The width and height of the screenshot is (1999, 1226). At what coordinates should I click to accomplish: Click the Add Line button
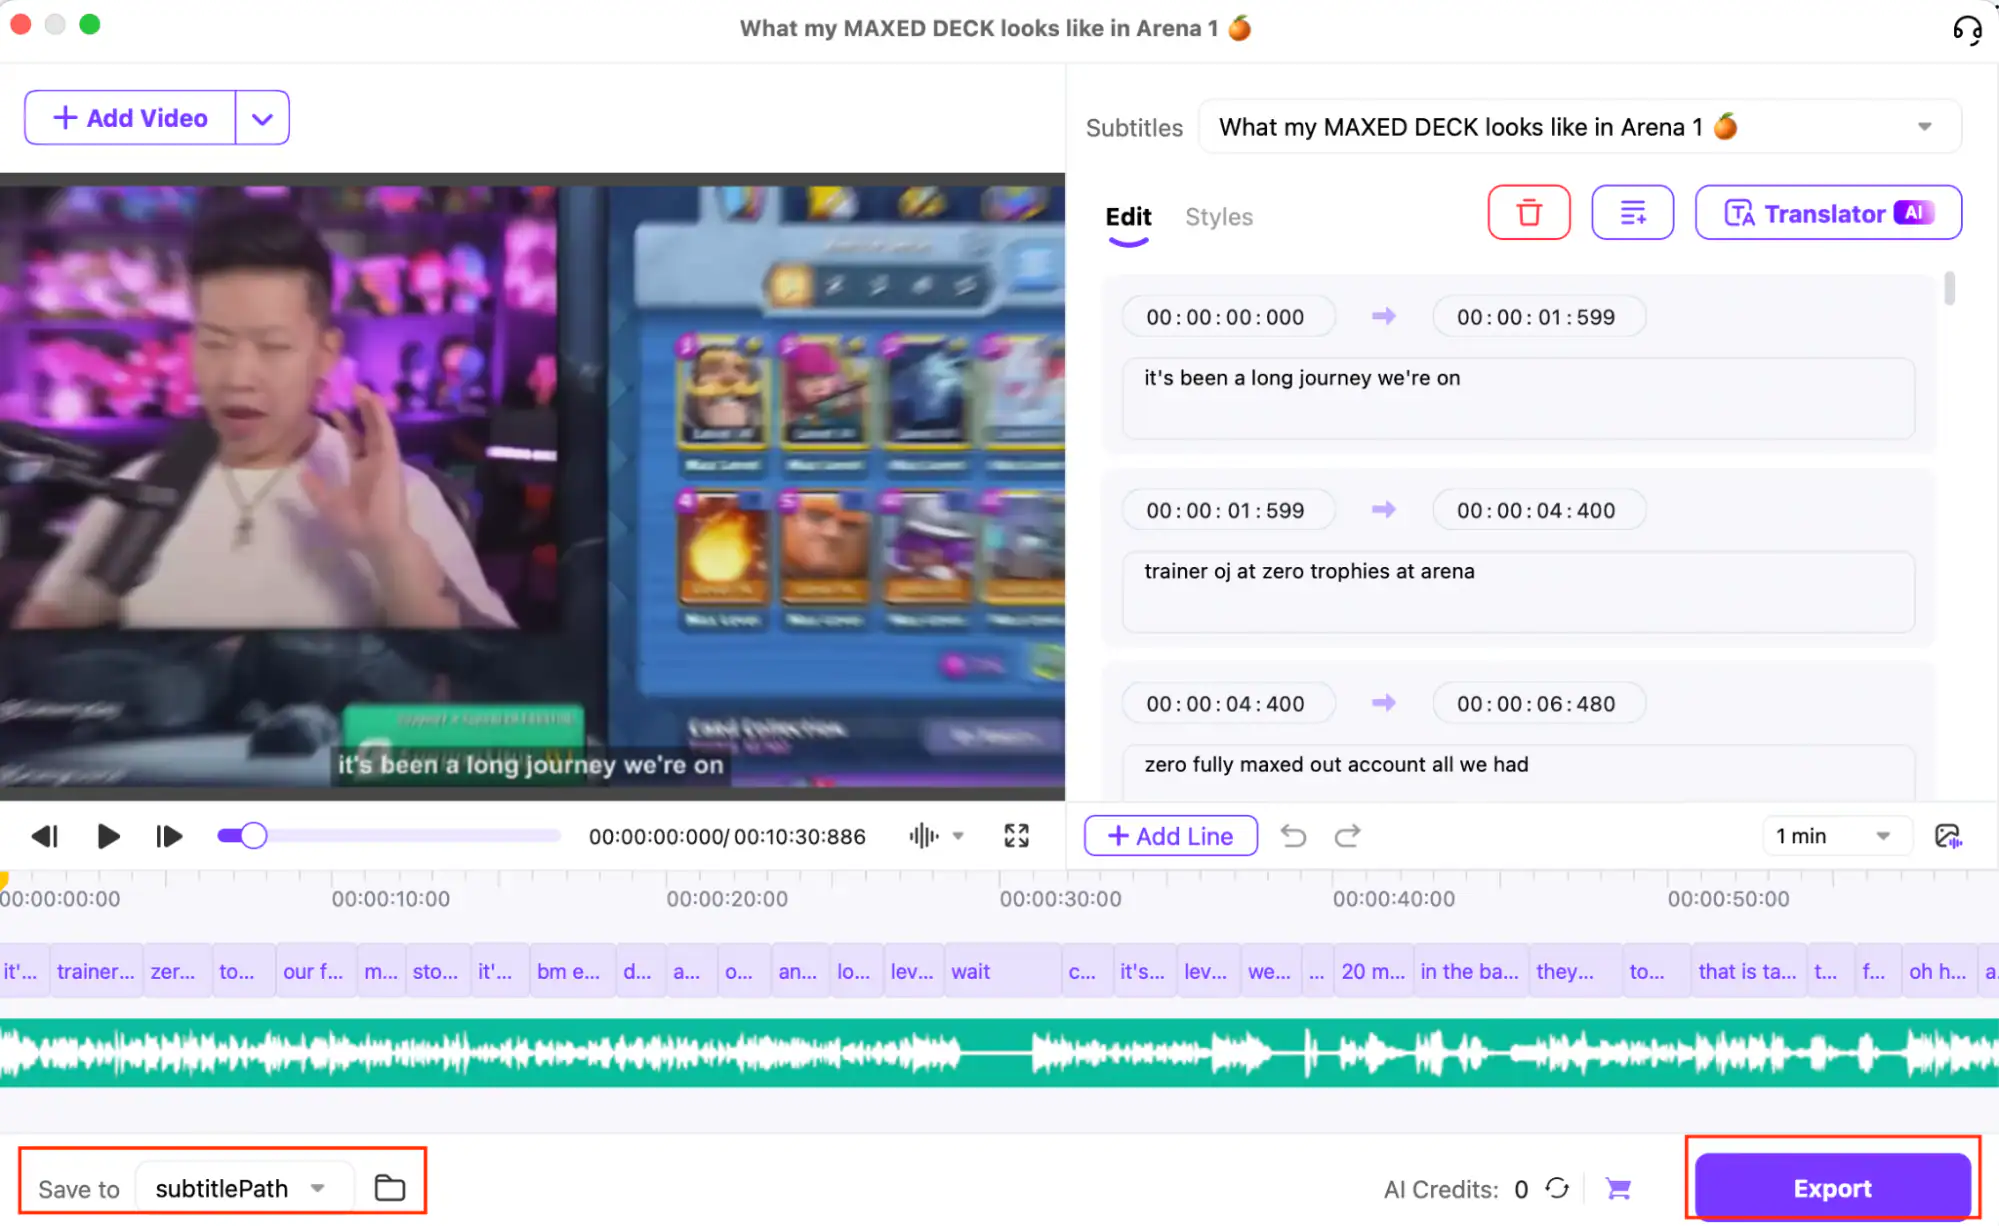tap(1171, 835)
